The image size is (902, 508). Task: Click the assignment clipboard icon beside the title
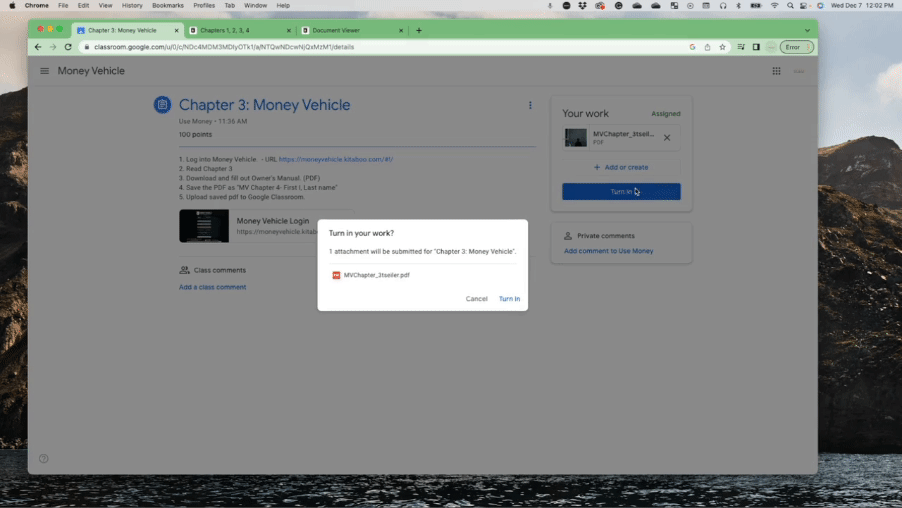(162, 105)
